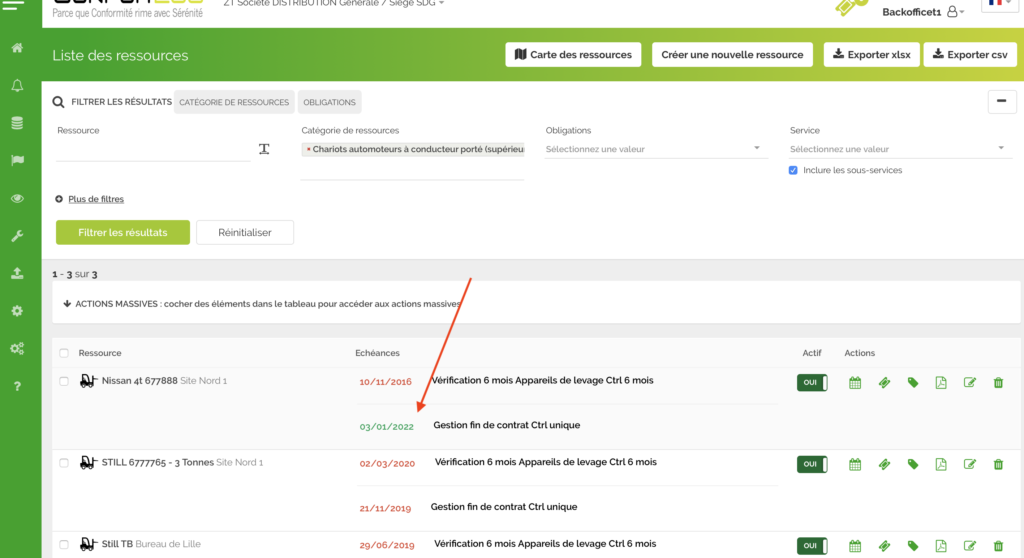Delete the Nissan 4t 677888 resource
The height and width of the screenshot is (558, 1024).
click(998, 382)
